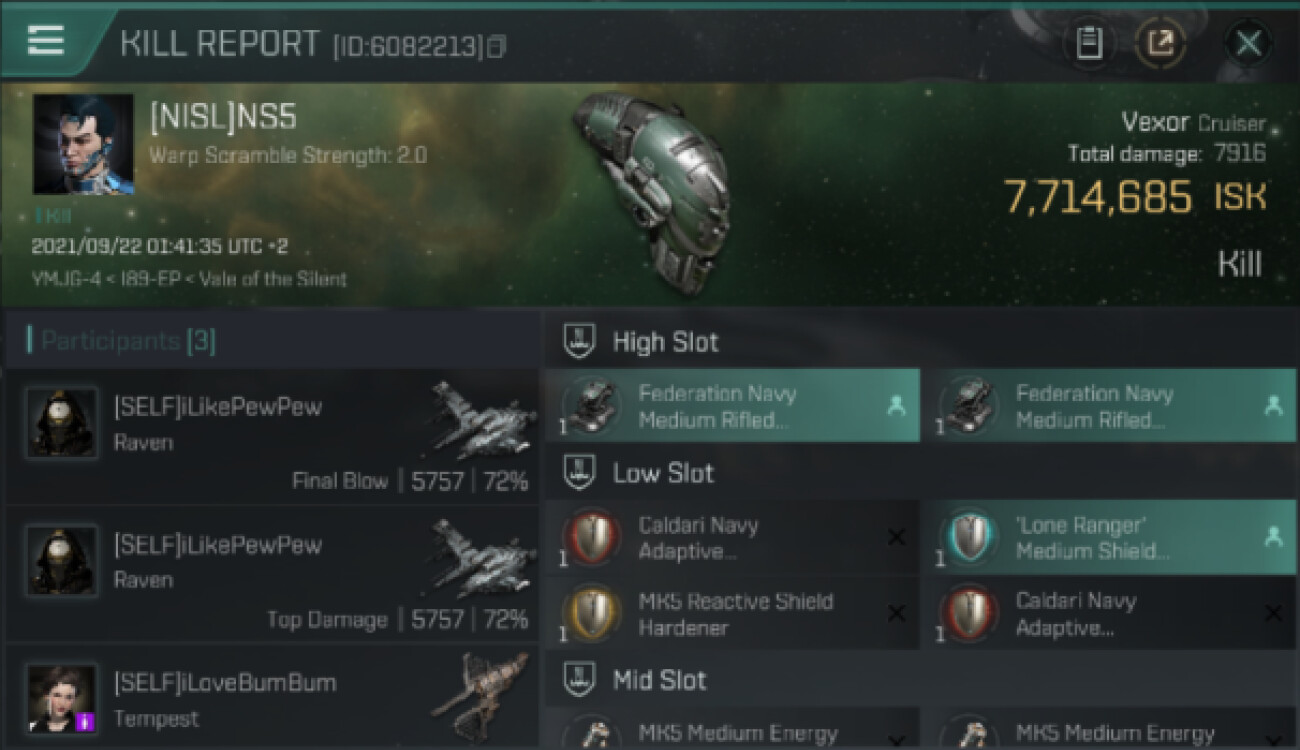View NS5 pilot portrait
The image size is (1300, 750).
(x=83, y=144)
